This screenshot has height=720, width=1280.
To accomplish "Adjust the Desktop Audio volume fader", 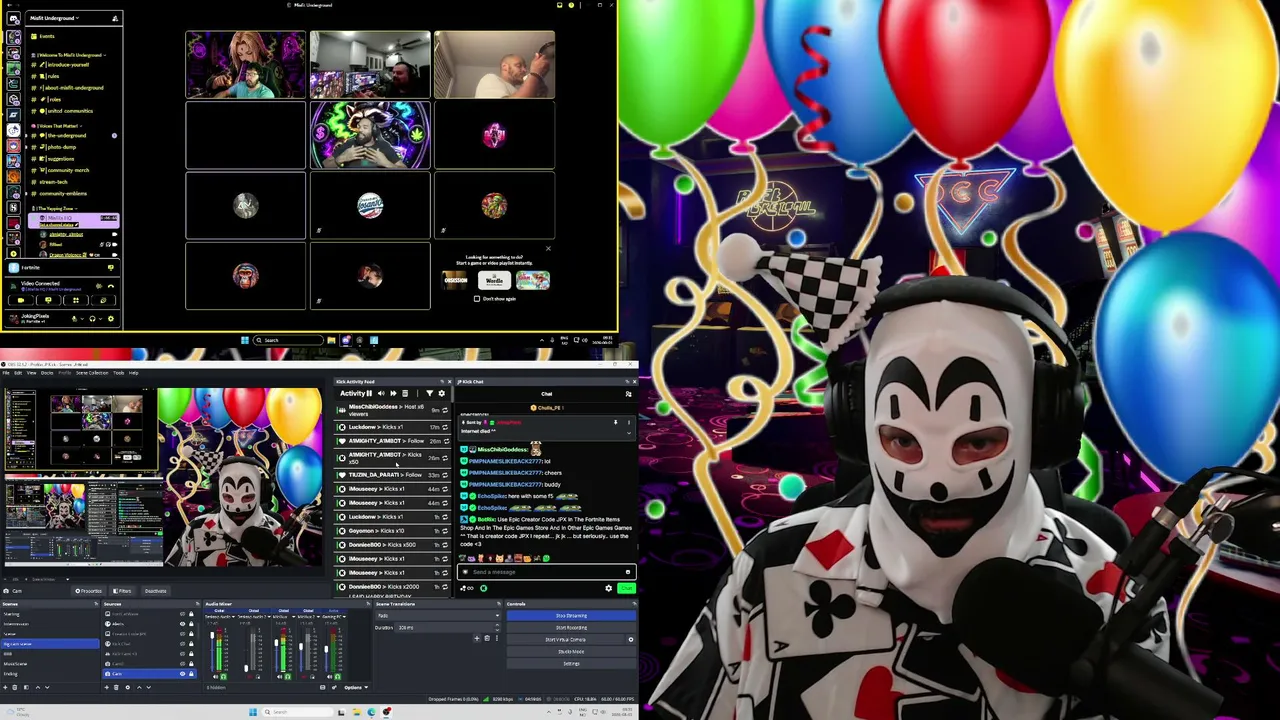I will 212,635.
